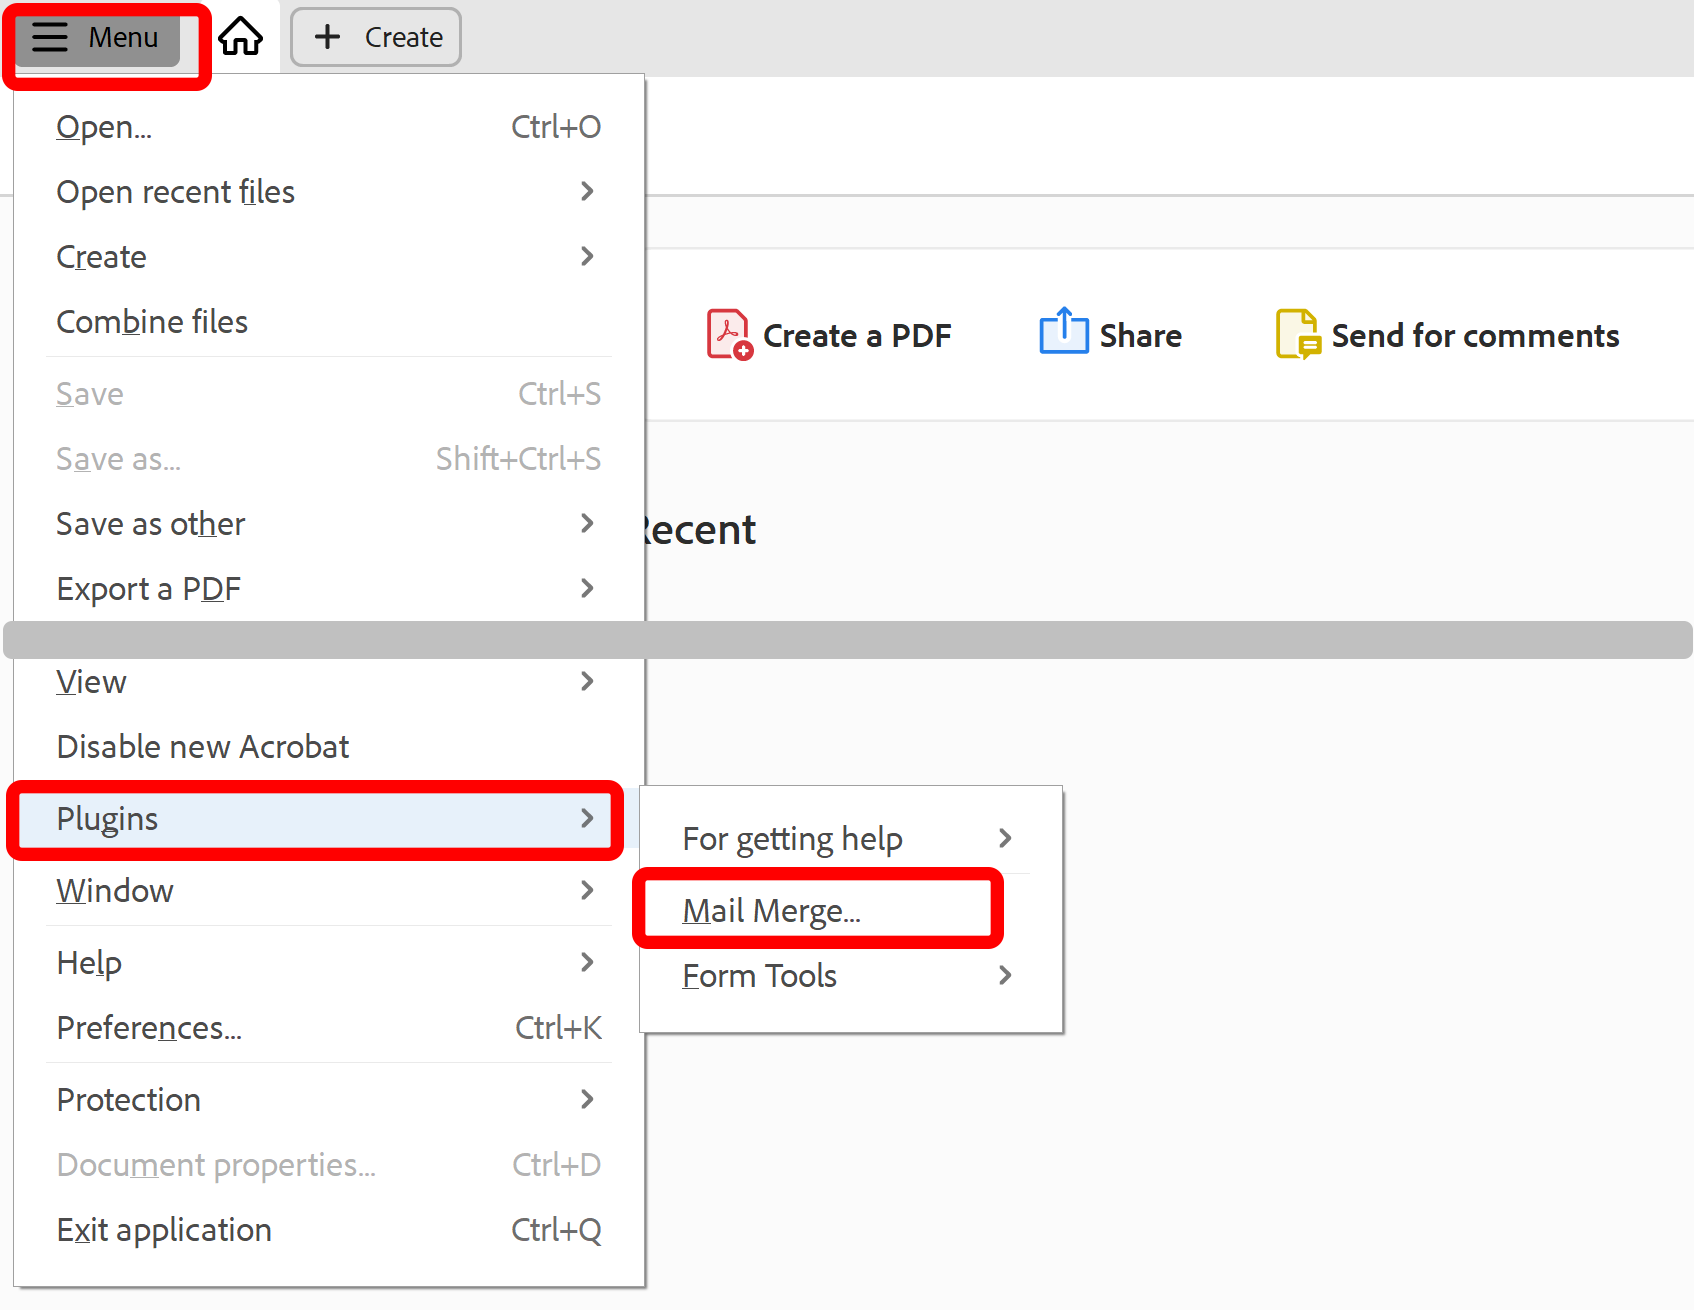Click the Share label text
Image resolution: width=1694 pixels, height=1310 pixels.
click(1141, 336)
